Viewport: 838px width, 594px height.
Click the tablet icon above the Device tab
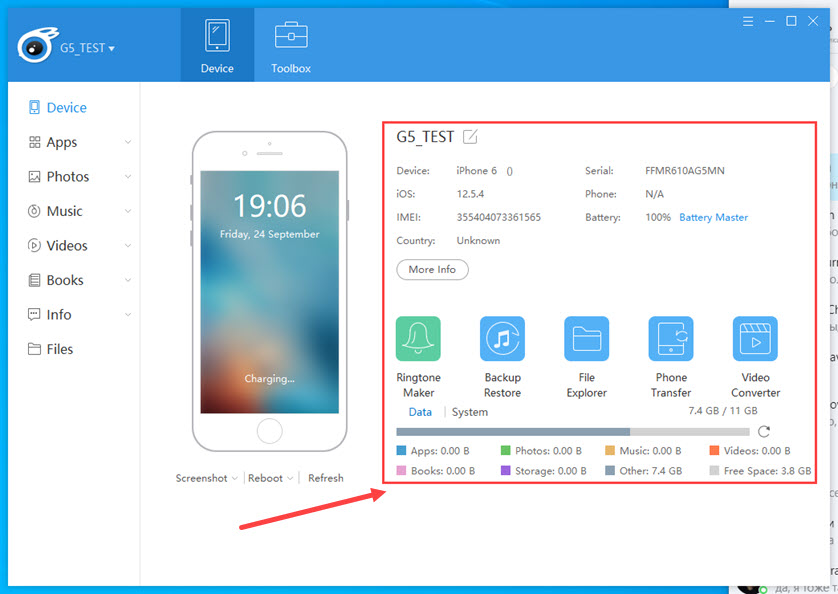[217, 35]
